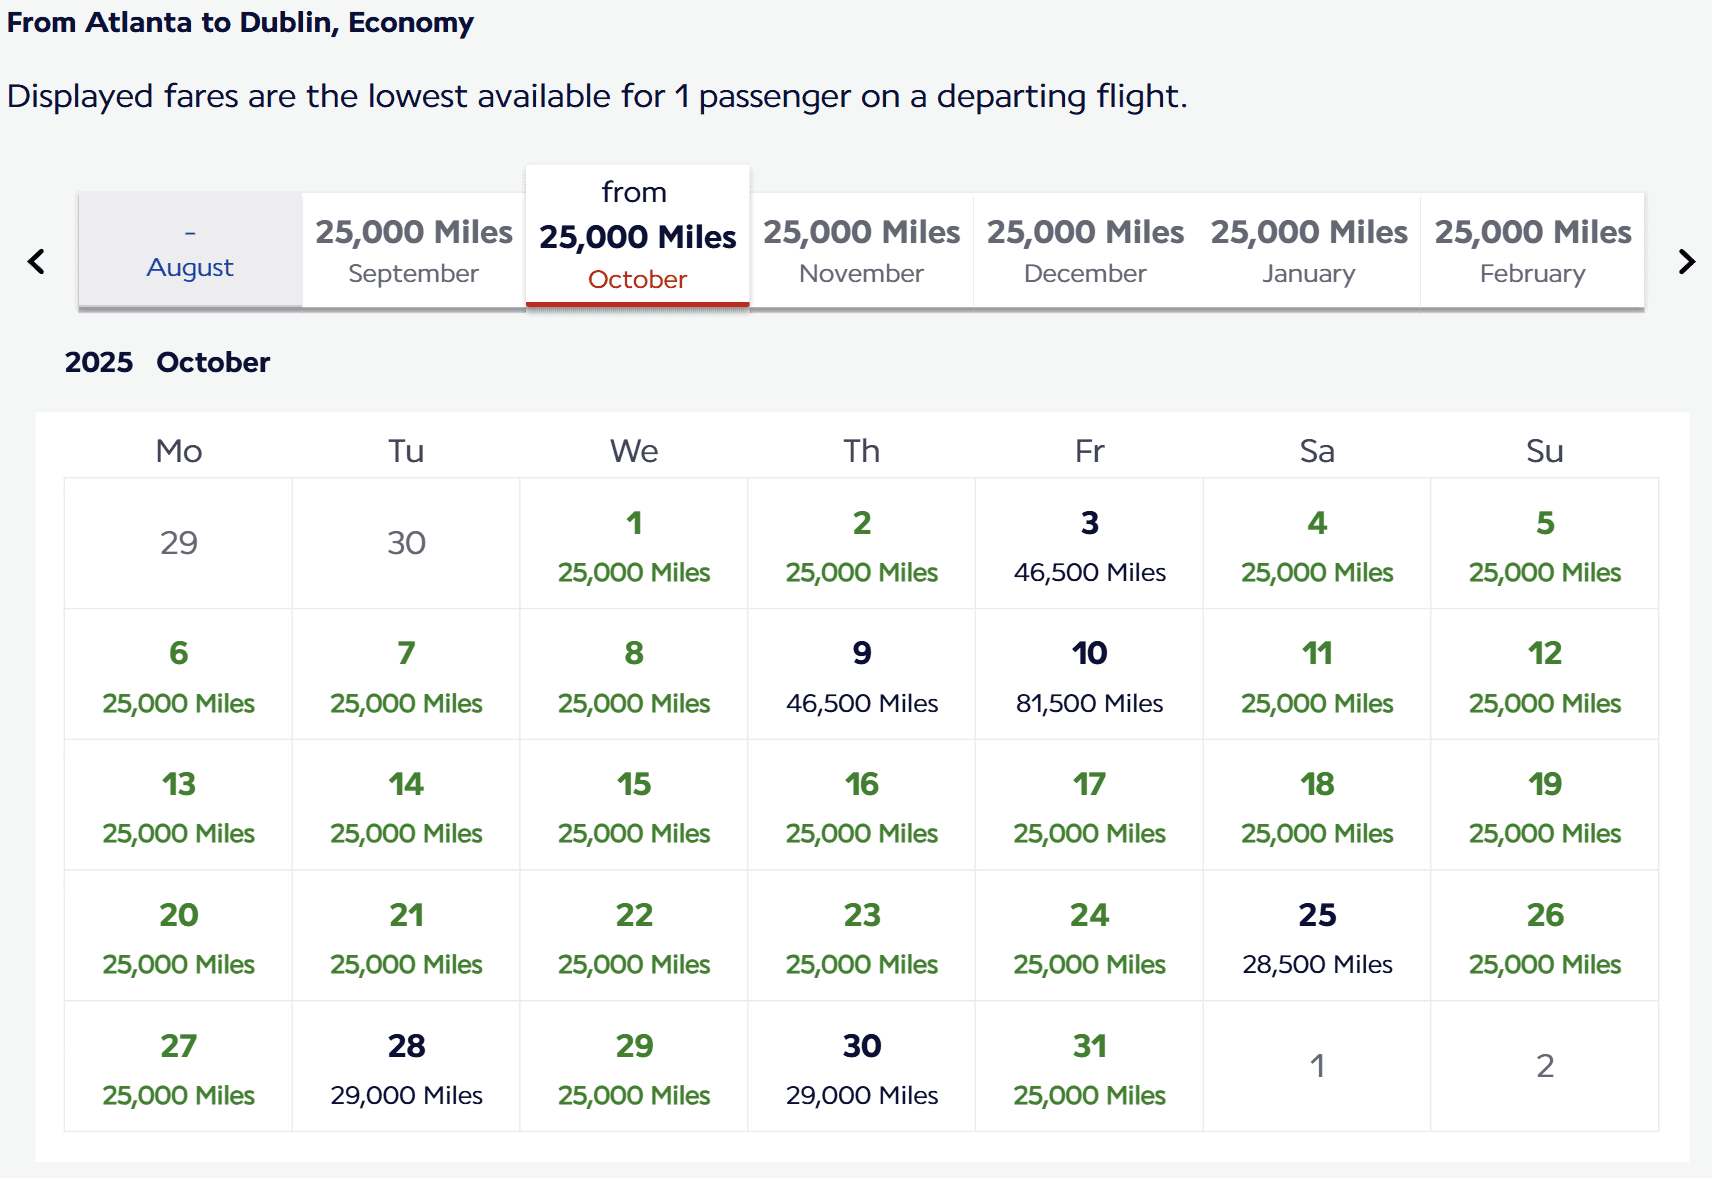Switch to the November month tab
This screenshot has height=1178, width=1712.
pos(861,250)
